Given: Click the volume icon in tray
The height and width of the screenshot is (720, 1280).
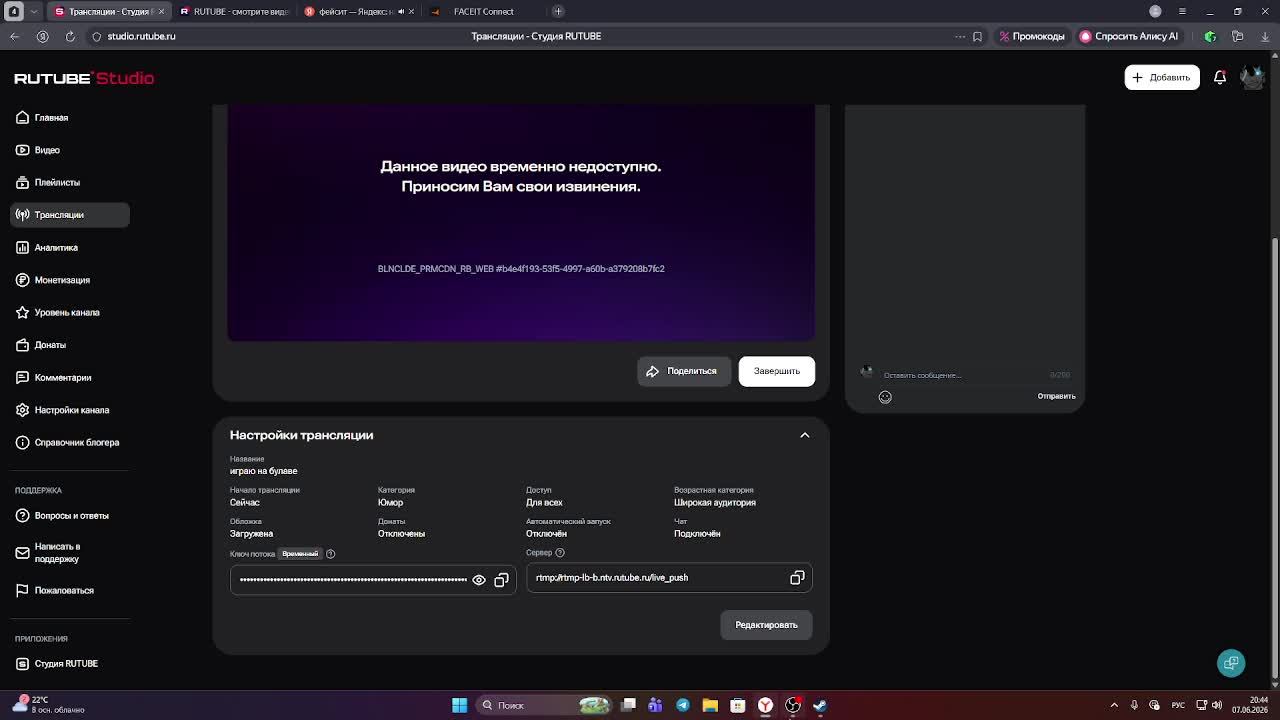Looking at the screenshot, I should (x=1217, y=705).
